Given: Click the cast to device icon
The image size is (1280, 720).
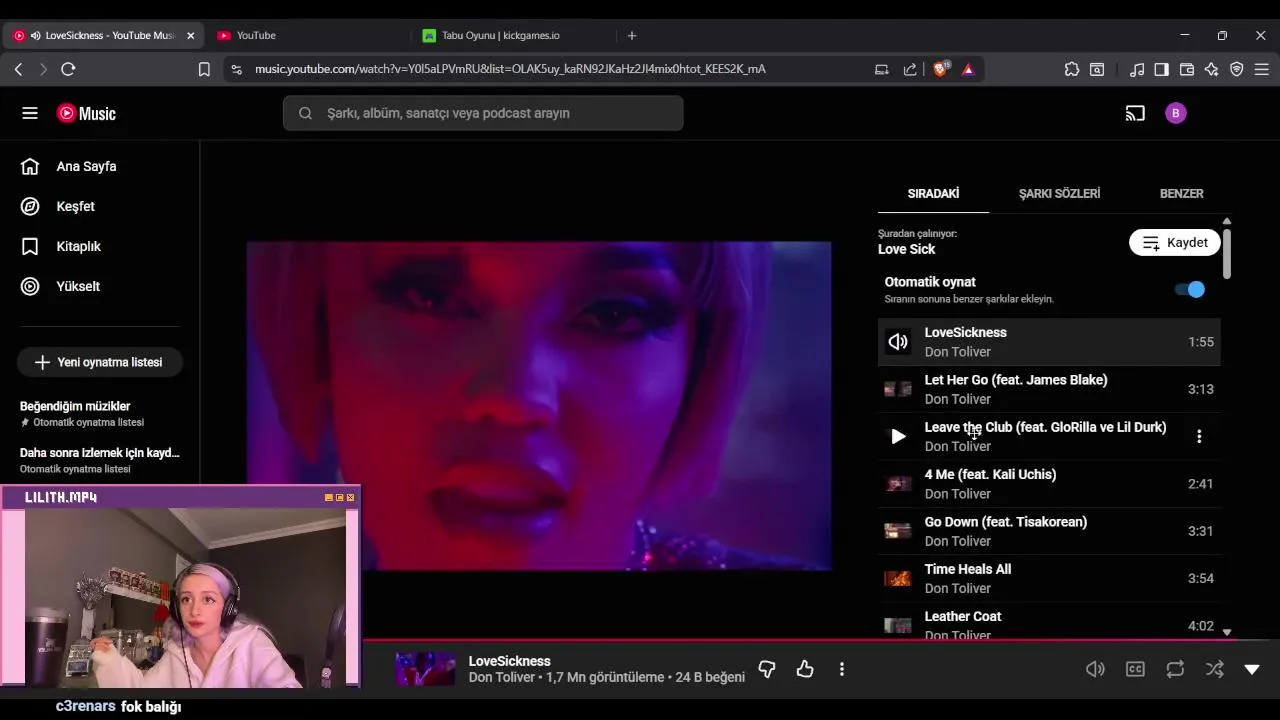Looking at the screenshot, I should 1135,113.
